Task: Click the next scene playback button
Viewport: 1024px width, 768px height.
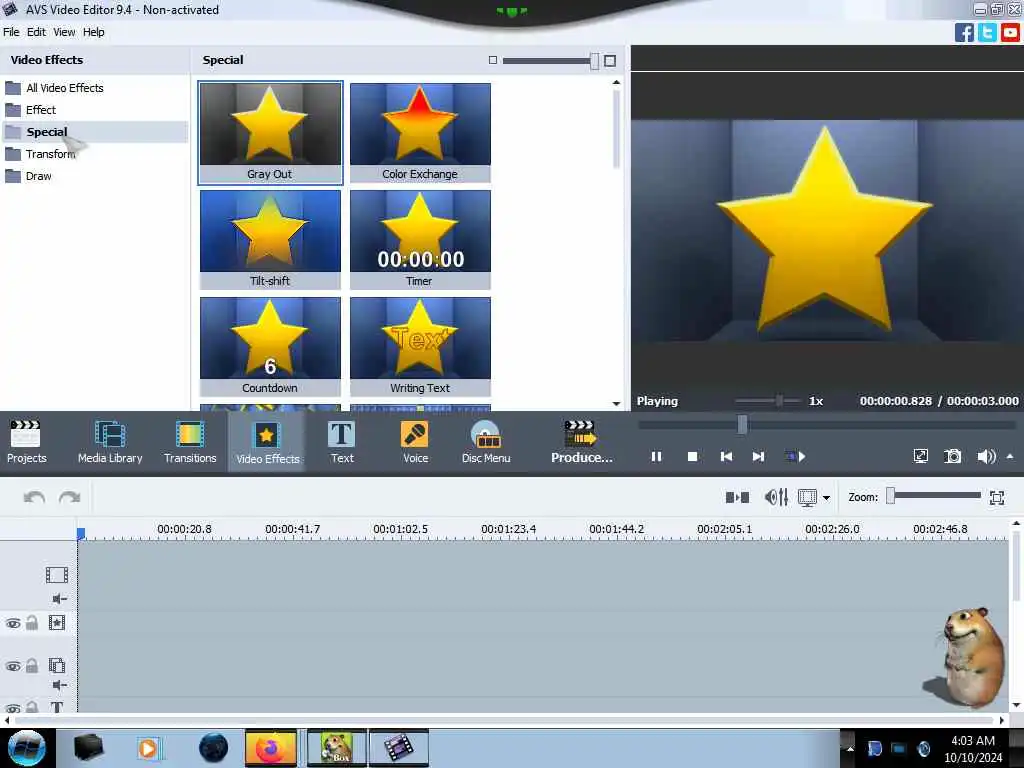Action: (795, 456)
